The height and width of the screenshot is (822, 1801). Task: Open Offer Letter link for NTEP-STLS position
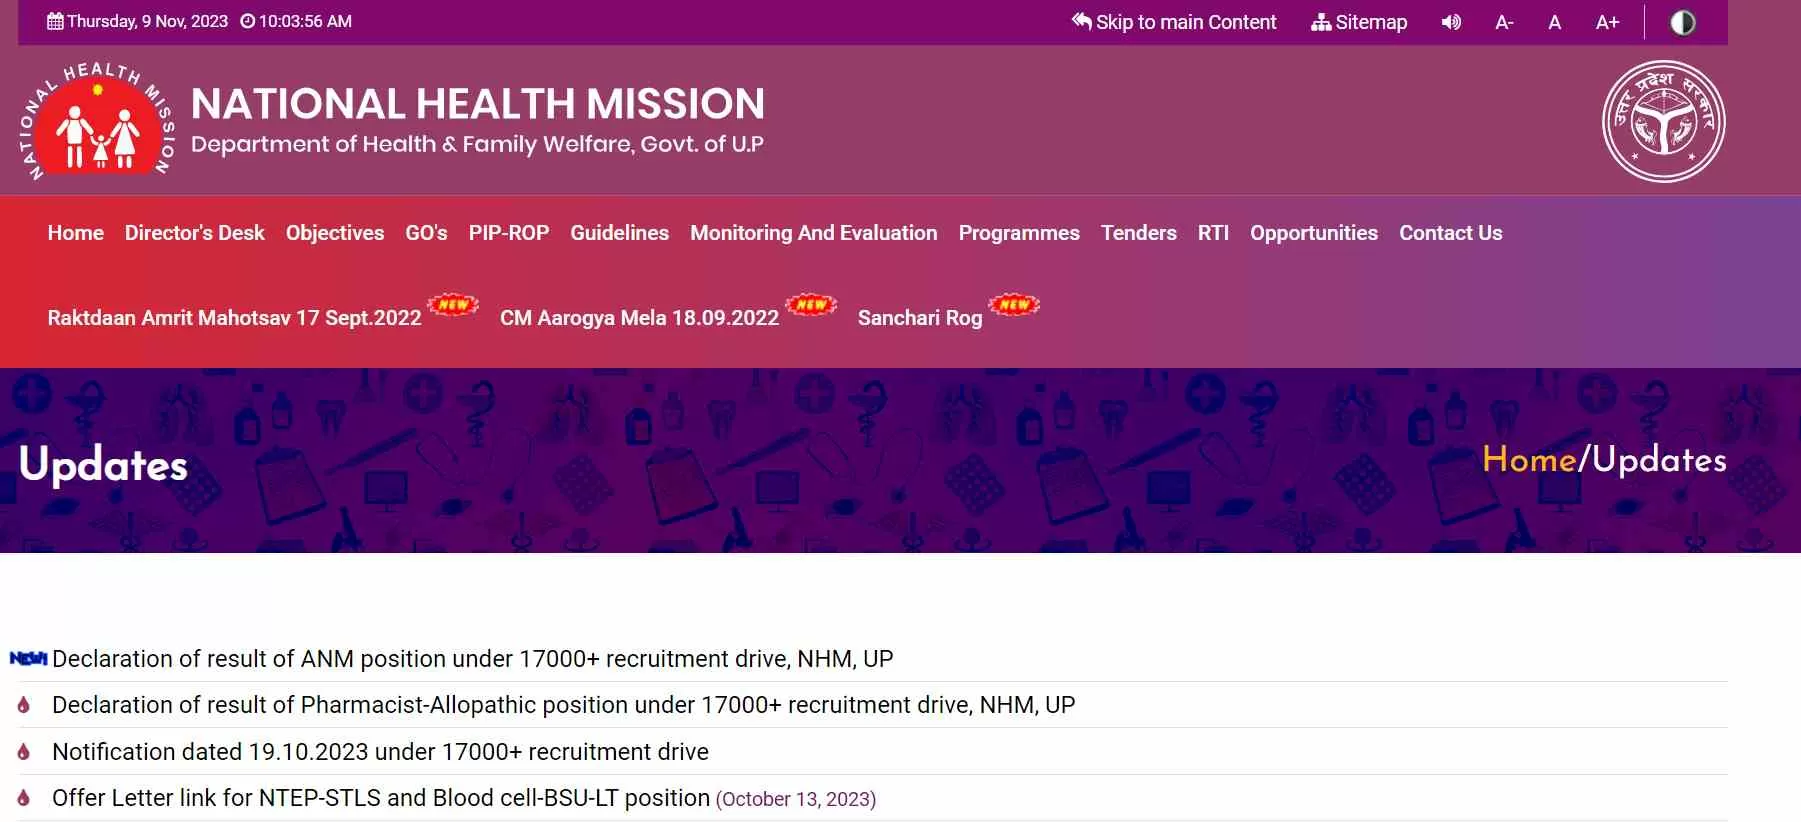tap(381, 798)
